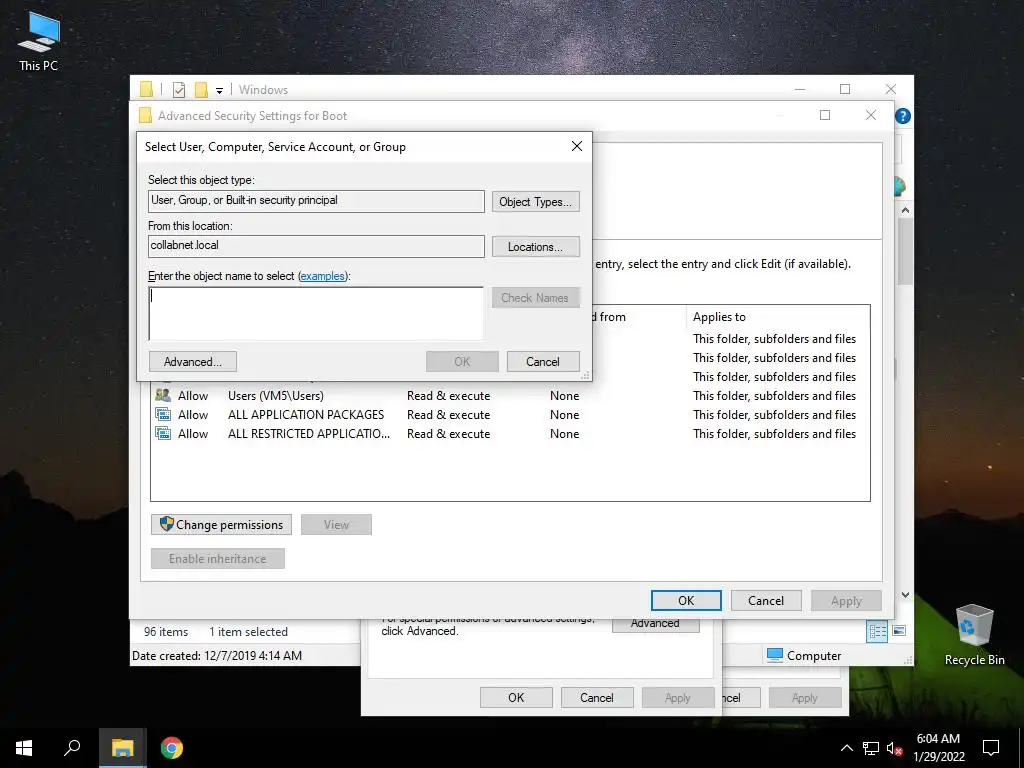Open the Quick Access Toolbar dropdown arrow
The height and width of the screenshot is (768, 1024).
point(219,90)
